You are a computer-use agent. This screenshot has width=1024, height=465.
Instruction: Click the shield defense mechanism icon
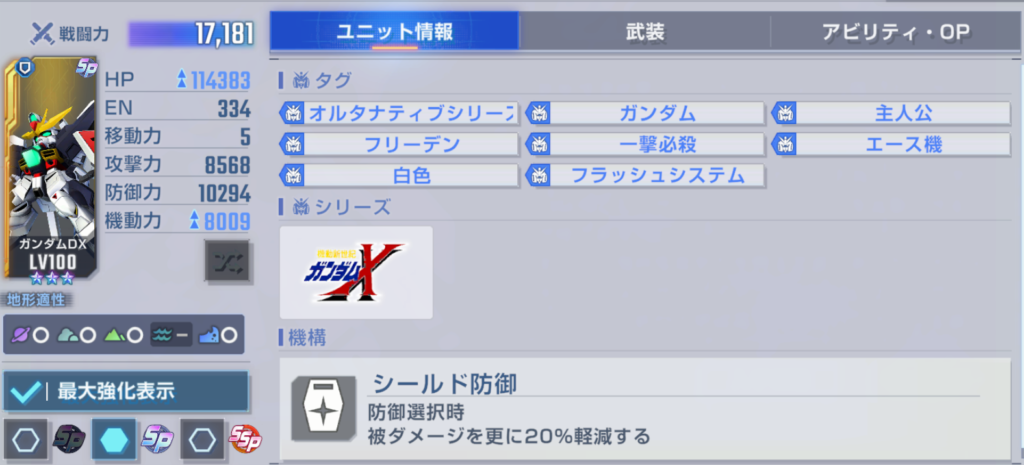(324, 408)
